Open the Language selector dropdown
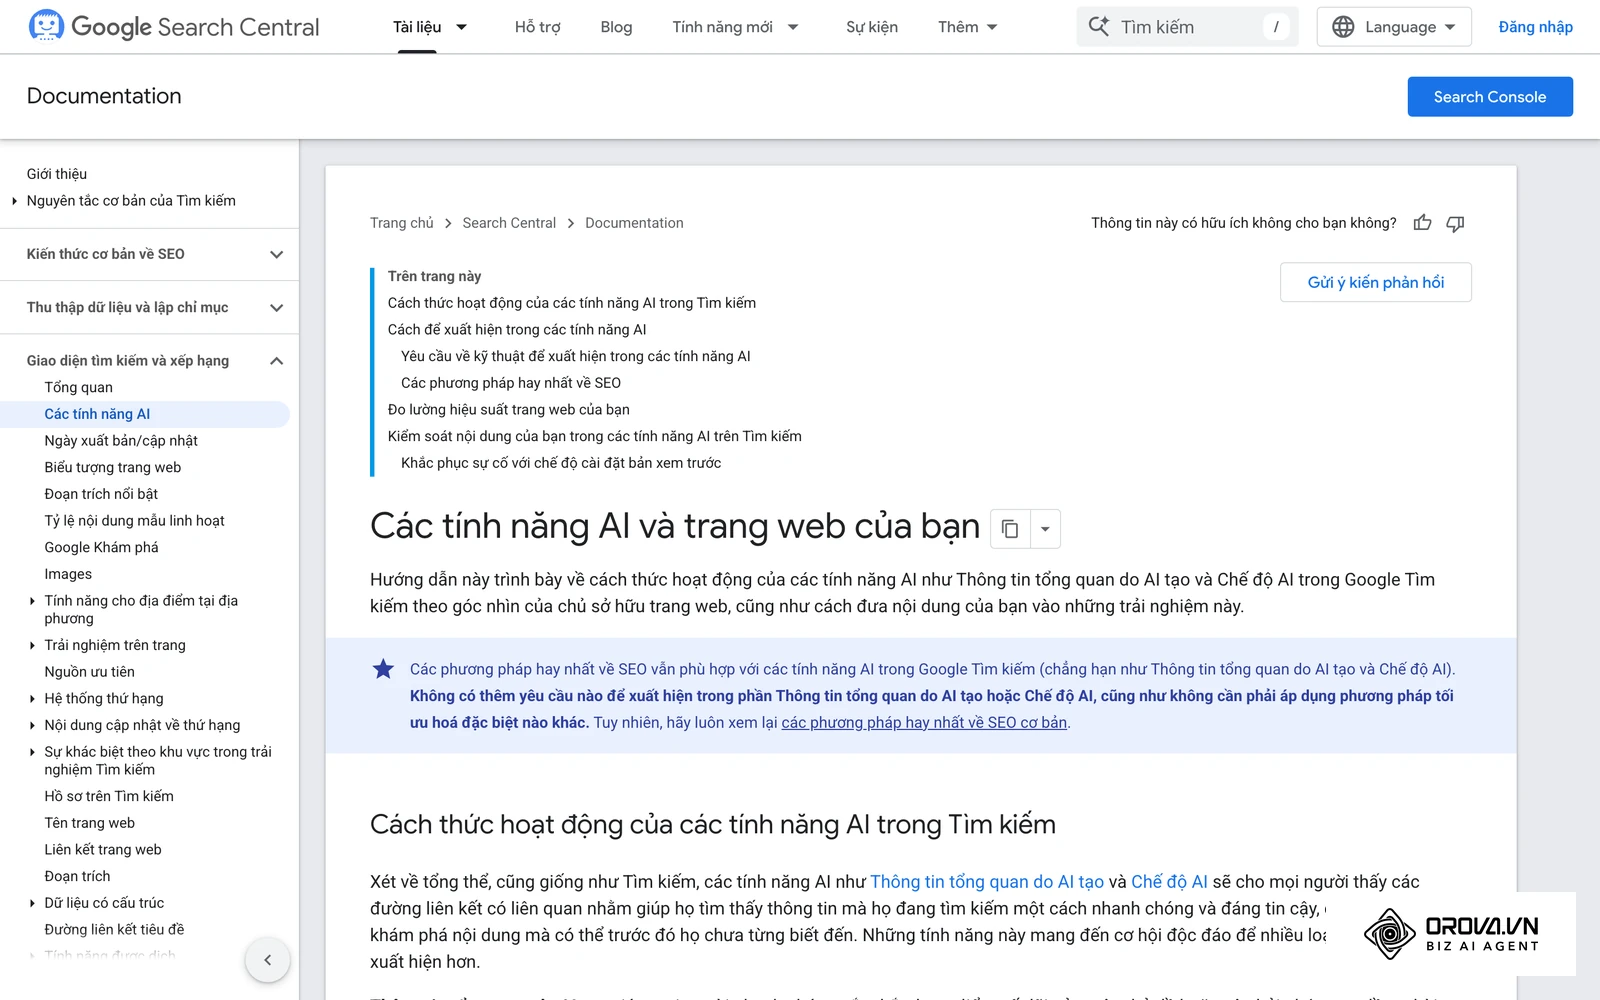 1394,27
